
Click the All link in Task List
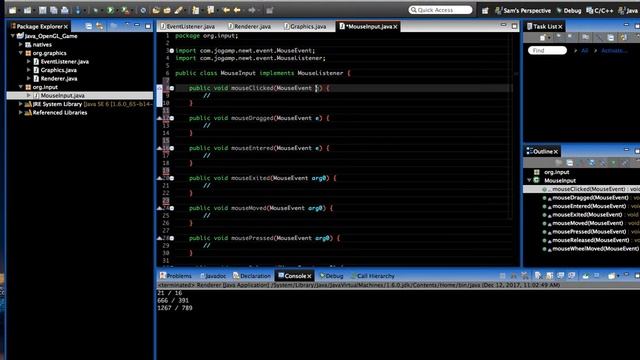(584, 51)
